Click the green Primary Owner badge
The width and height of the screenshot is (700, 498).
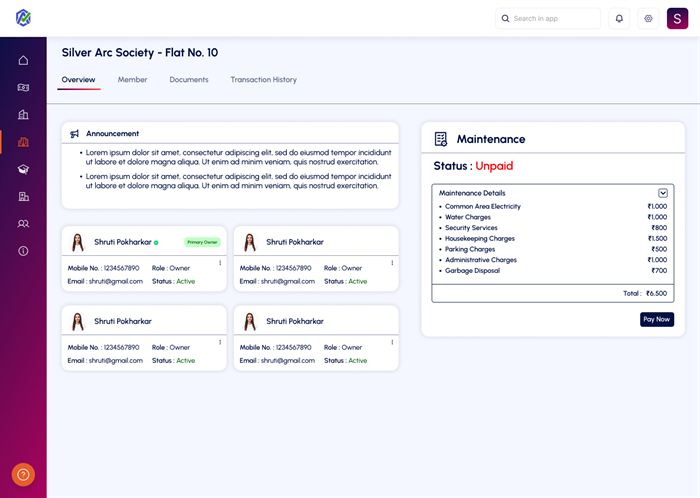(x=202, y=242)
